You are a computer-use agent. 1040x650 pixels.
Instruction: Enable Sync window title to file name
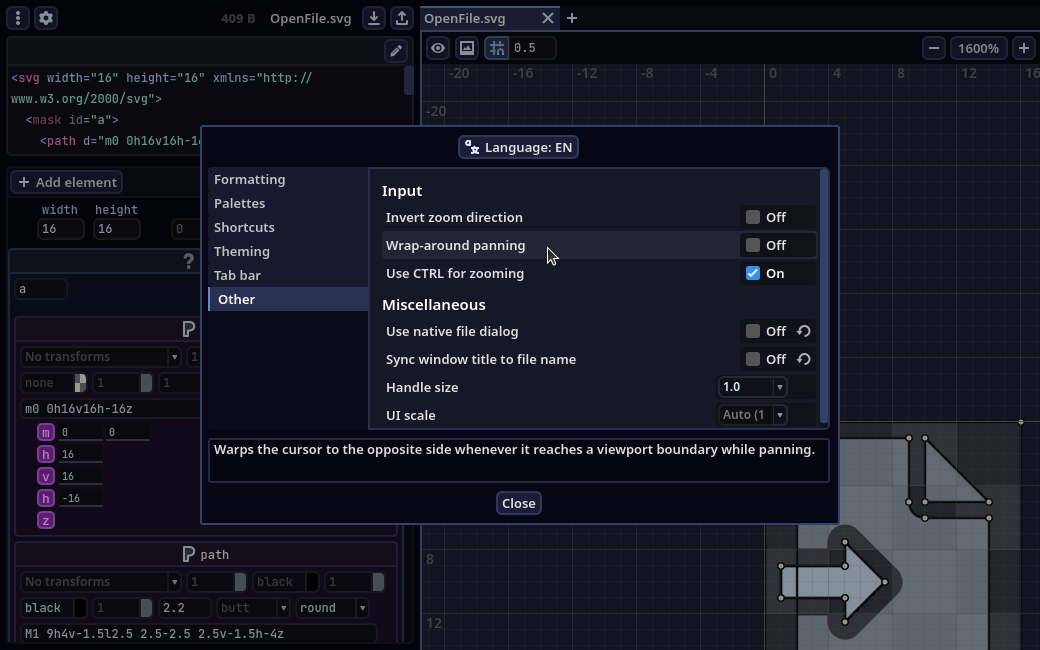click(x=753, y=359)
